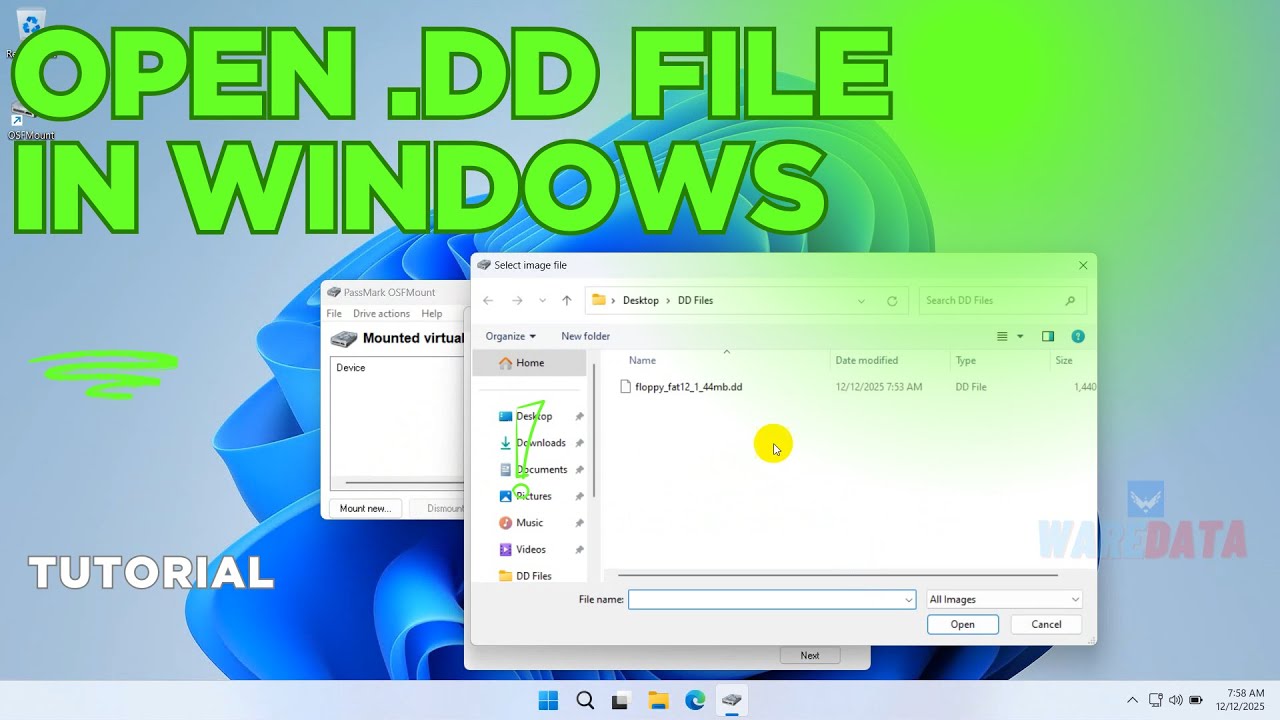Expand the All Images file type dropdown

1004,599
